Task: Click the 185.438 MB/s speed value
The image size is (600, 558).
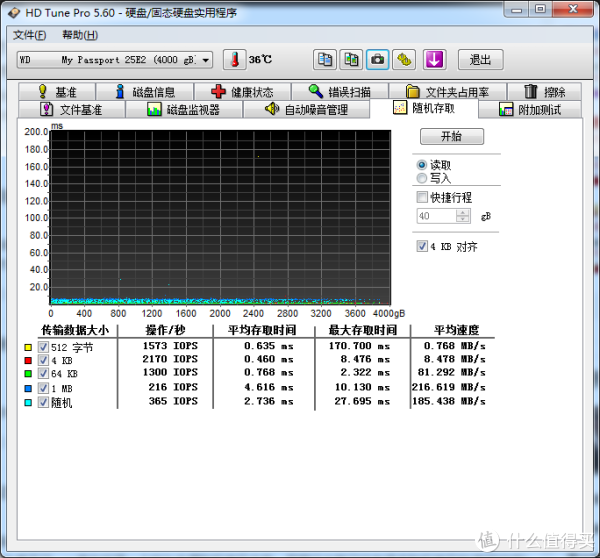Action: tap(449, 401)
